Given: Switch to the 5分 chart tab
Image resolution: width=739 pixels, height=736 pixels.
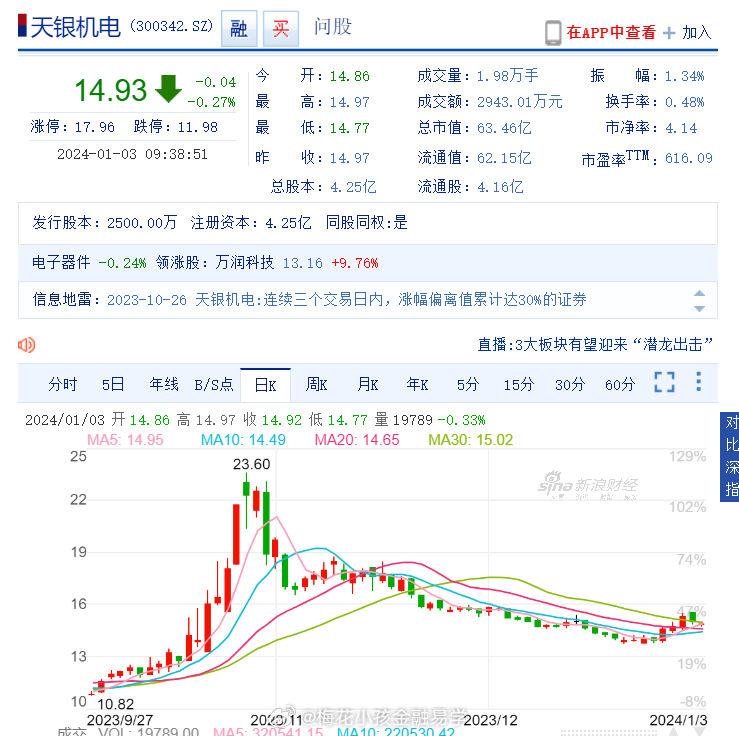Looking at the screenshot, I should point(468,384).
